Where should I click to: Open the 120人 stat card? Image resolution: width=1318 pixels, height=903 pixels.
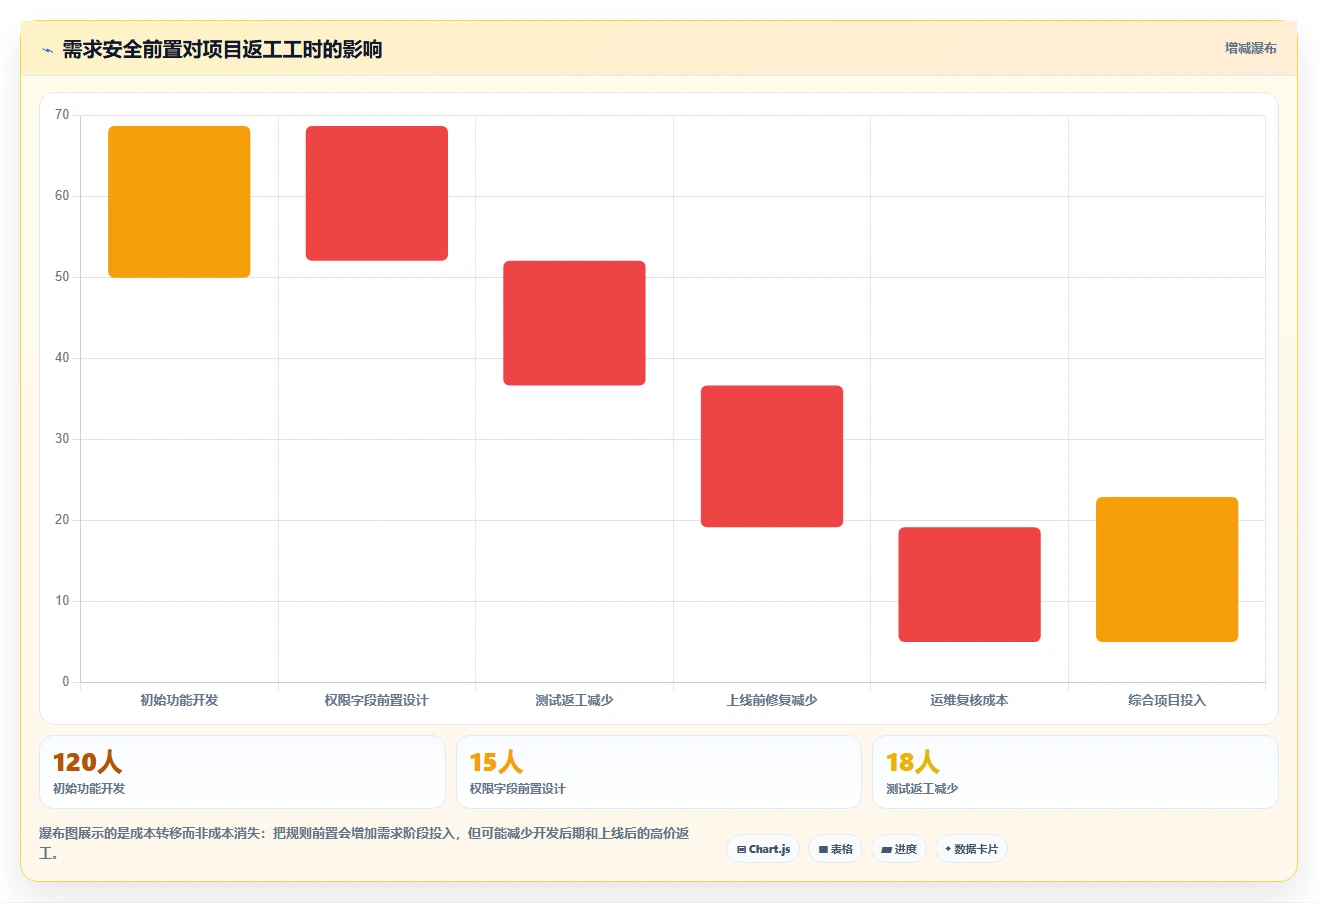click(x=242, y=772)
